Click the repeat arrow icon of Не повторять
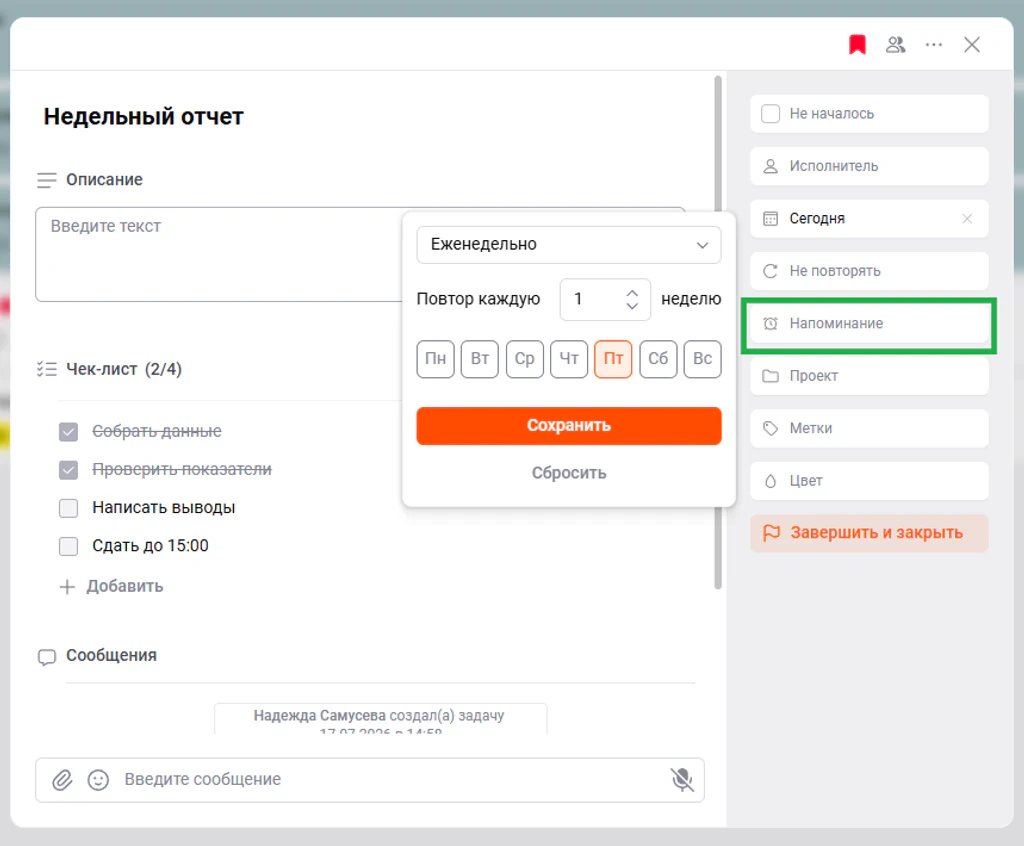The height and width of the screenshot is (846, 1024). [x=771, y=270]
